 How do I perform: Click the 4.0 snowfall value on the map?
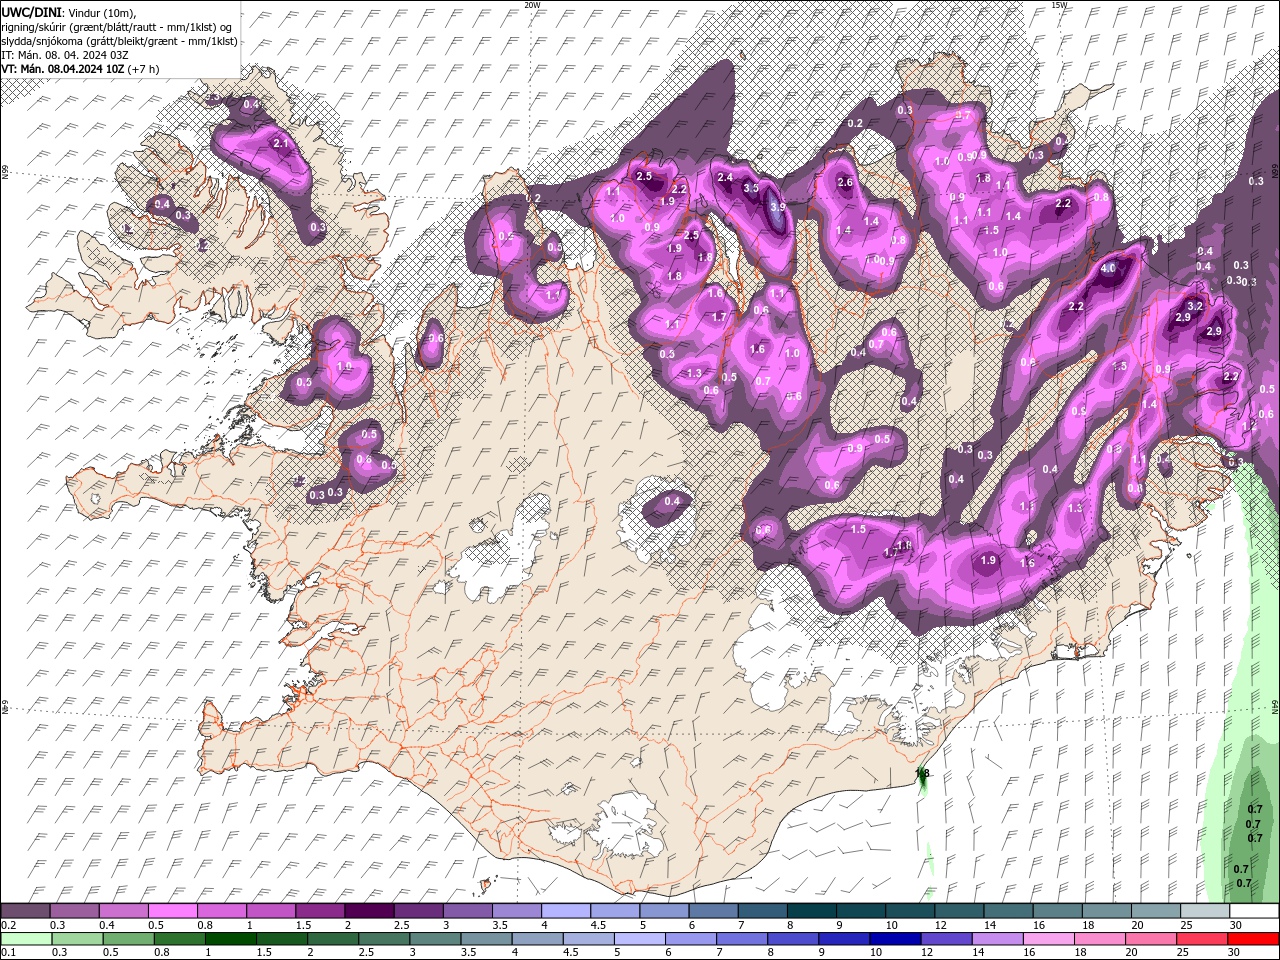1108,269
